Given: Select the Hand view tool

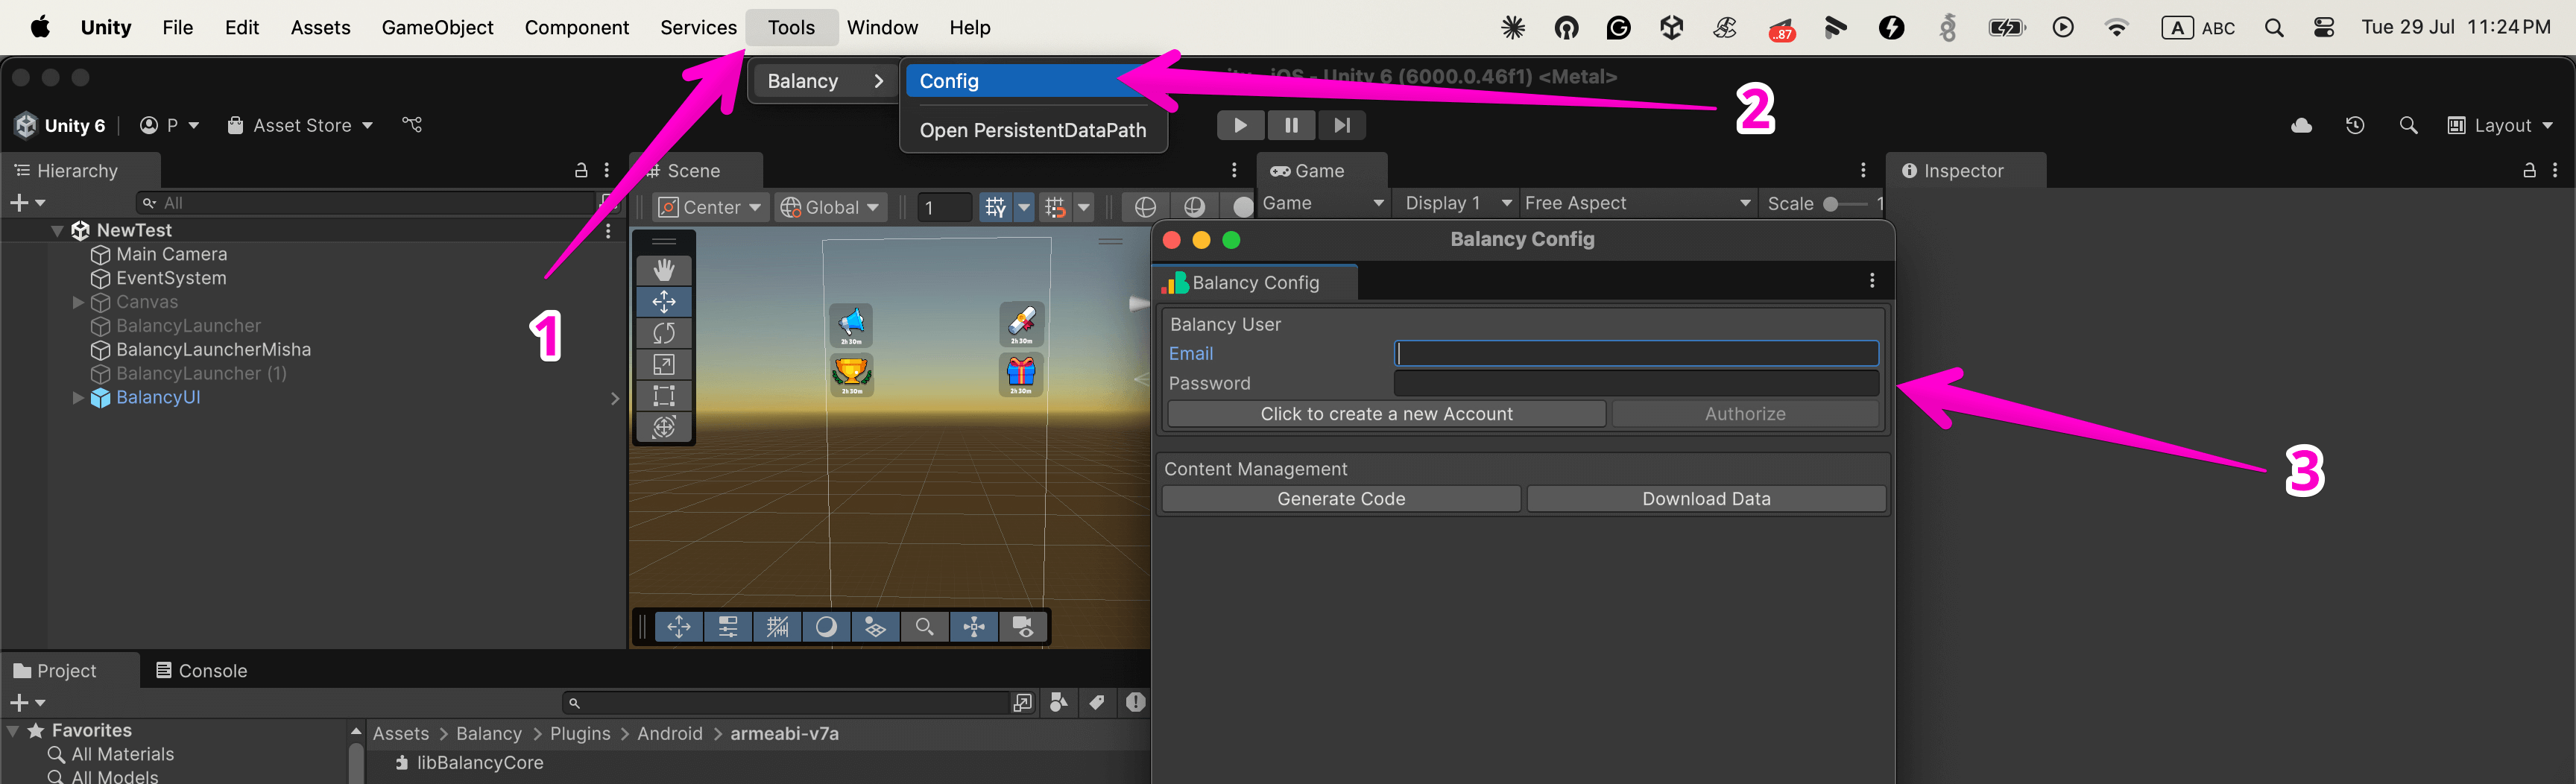Looking at the screenshot, I should [x=664, y=270].
